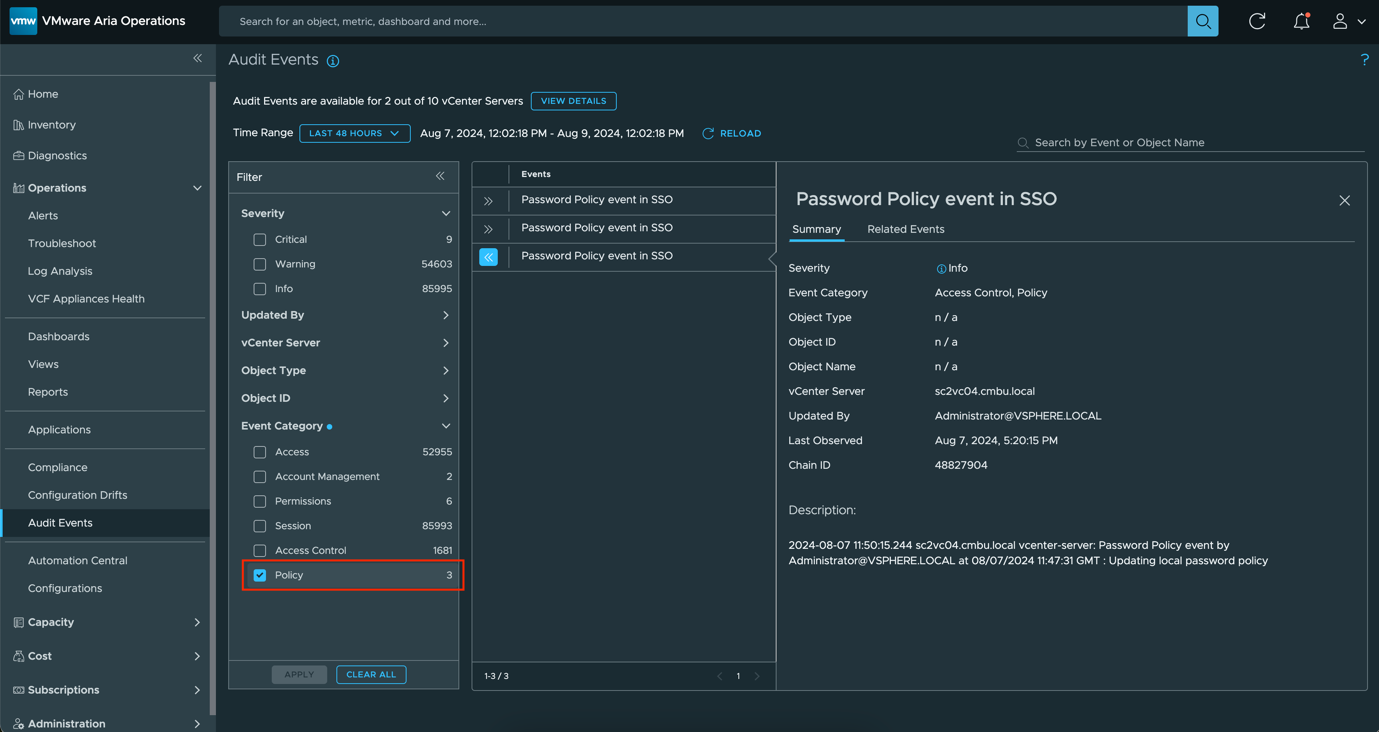Open Dashboards in the sidebar
This screenshot has height=732, width=1379.
pos(59,337)
